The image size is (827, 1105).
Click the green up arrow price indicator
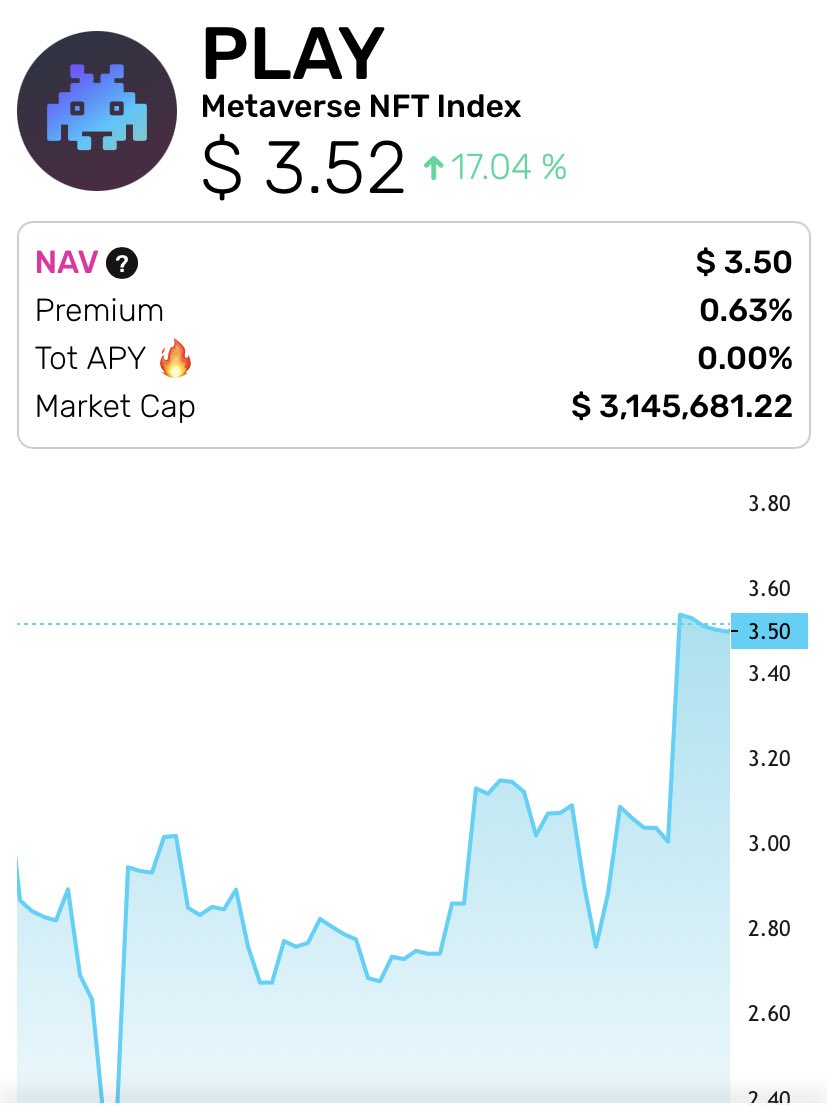[433, 168]
